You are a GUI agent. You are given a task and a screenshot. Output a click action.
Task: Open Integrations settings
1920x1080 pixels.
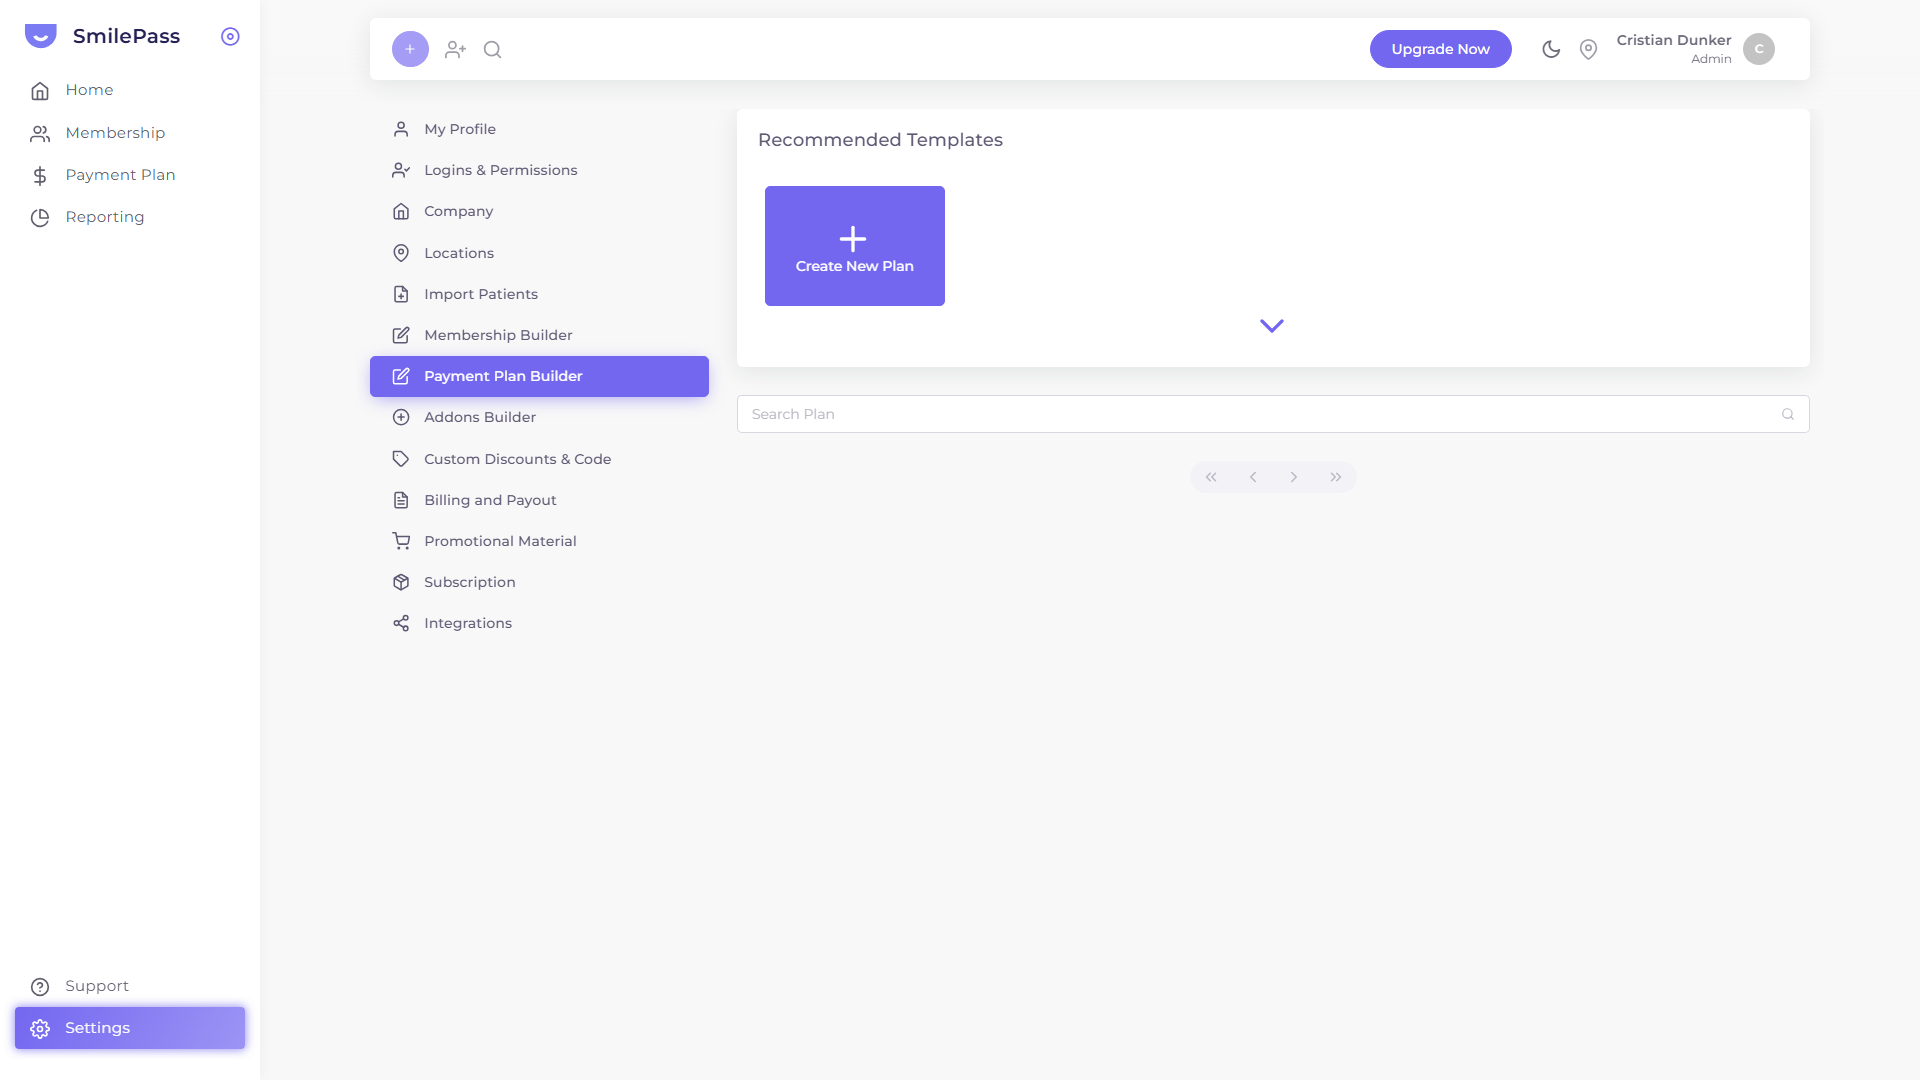(x=540, y=623)
